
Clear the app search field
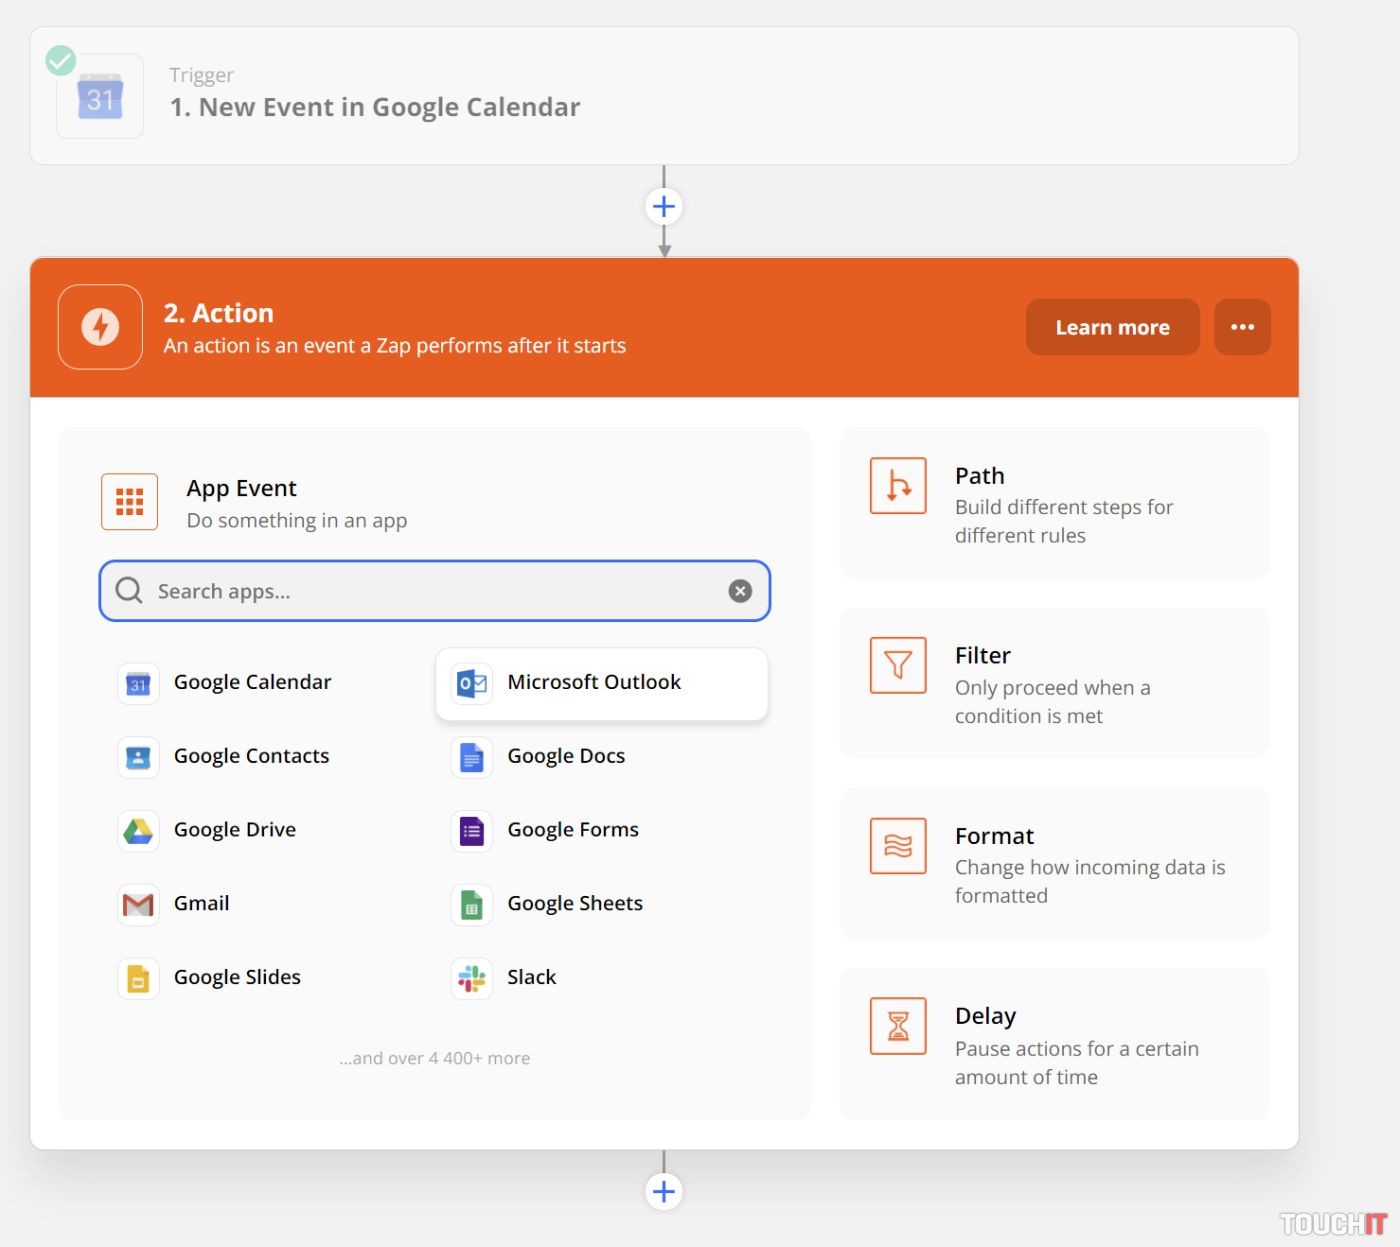(x=740, y=591)
